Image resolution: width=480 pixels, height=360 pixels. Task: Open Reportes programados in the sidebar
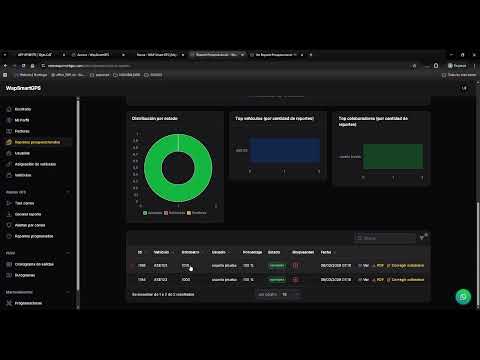click(34, 236)
